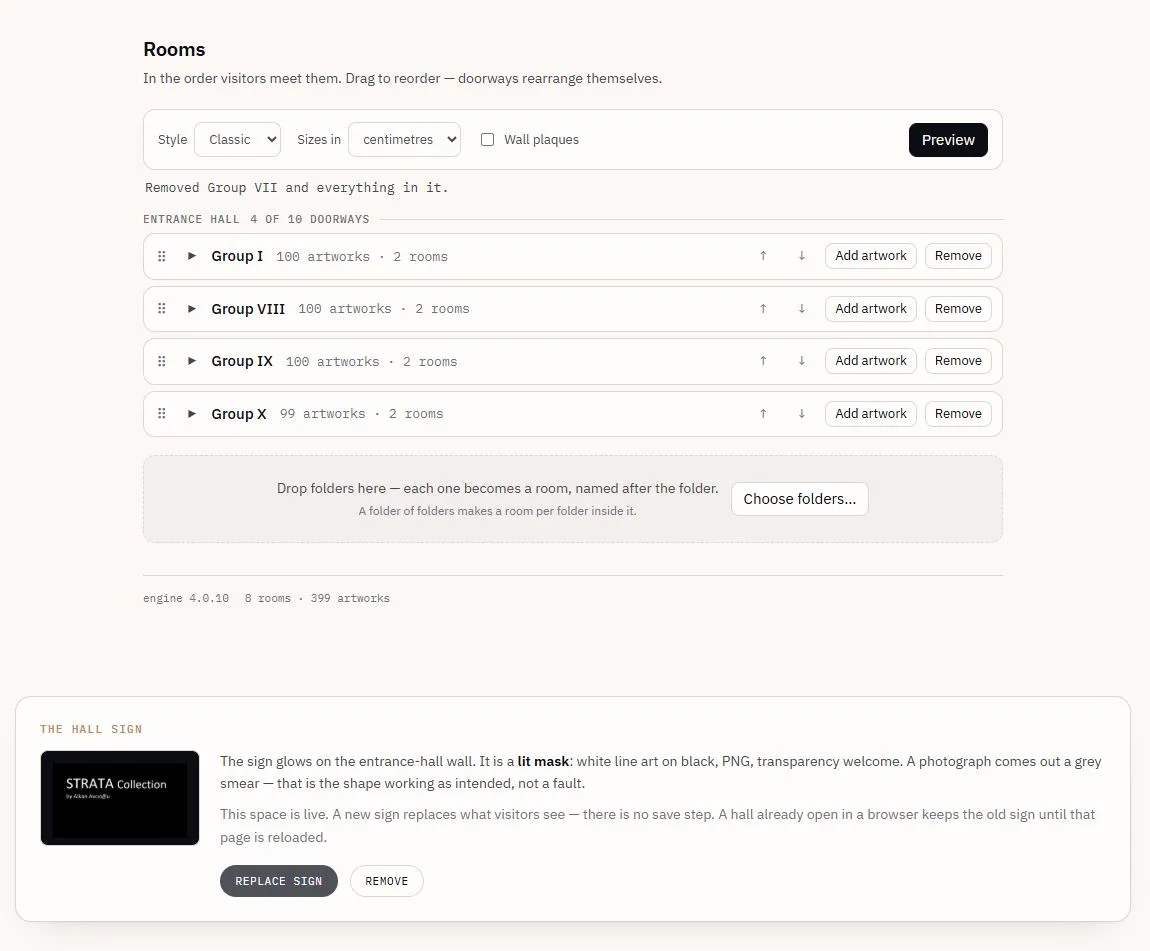Expand the Group VIII disclosure triangle
The height and width of the screenshot is (951, 1150).
click(x=191, y=309)
